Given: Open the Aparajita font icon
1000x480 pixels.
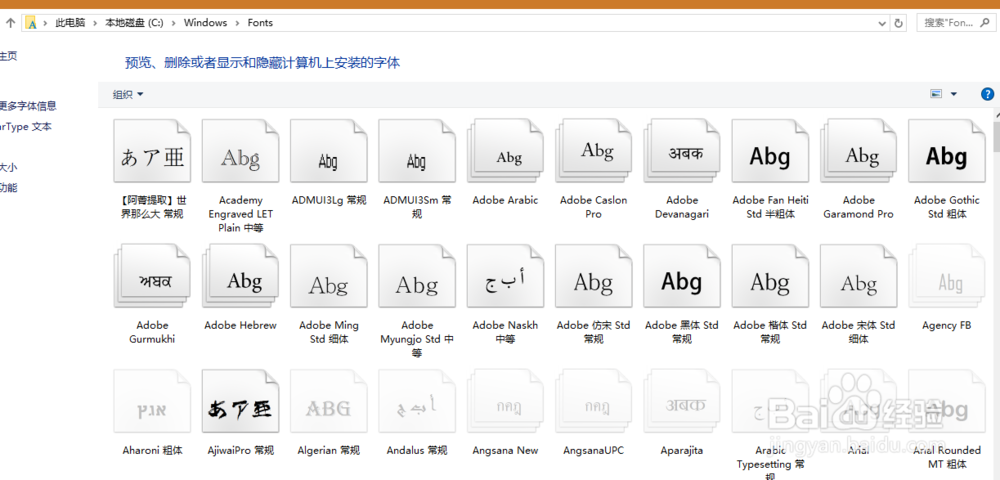Looking at the screenshot, I should coord(682,402).
